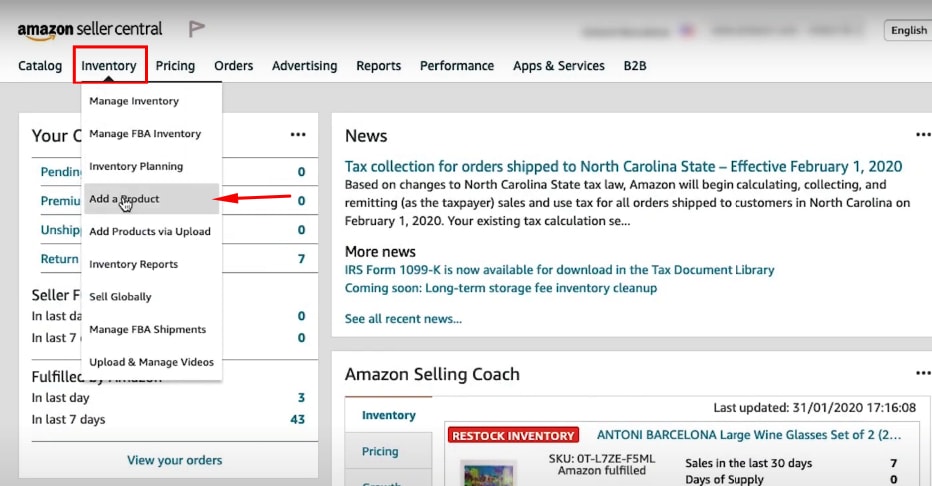
Task: Click the Amazon Seller Central logo
Action: [x=90, y=30]
